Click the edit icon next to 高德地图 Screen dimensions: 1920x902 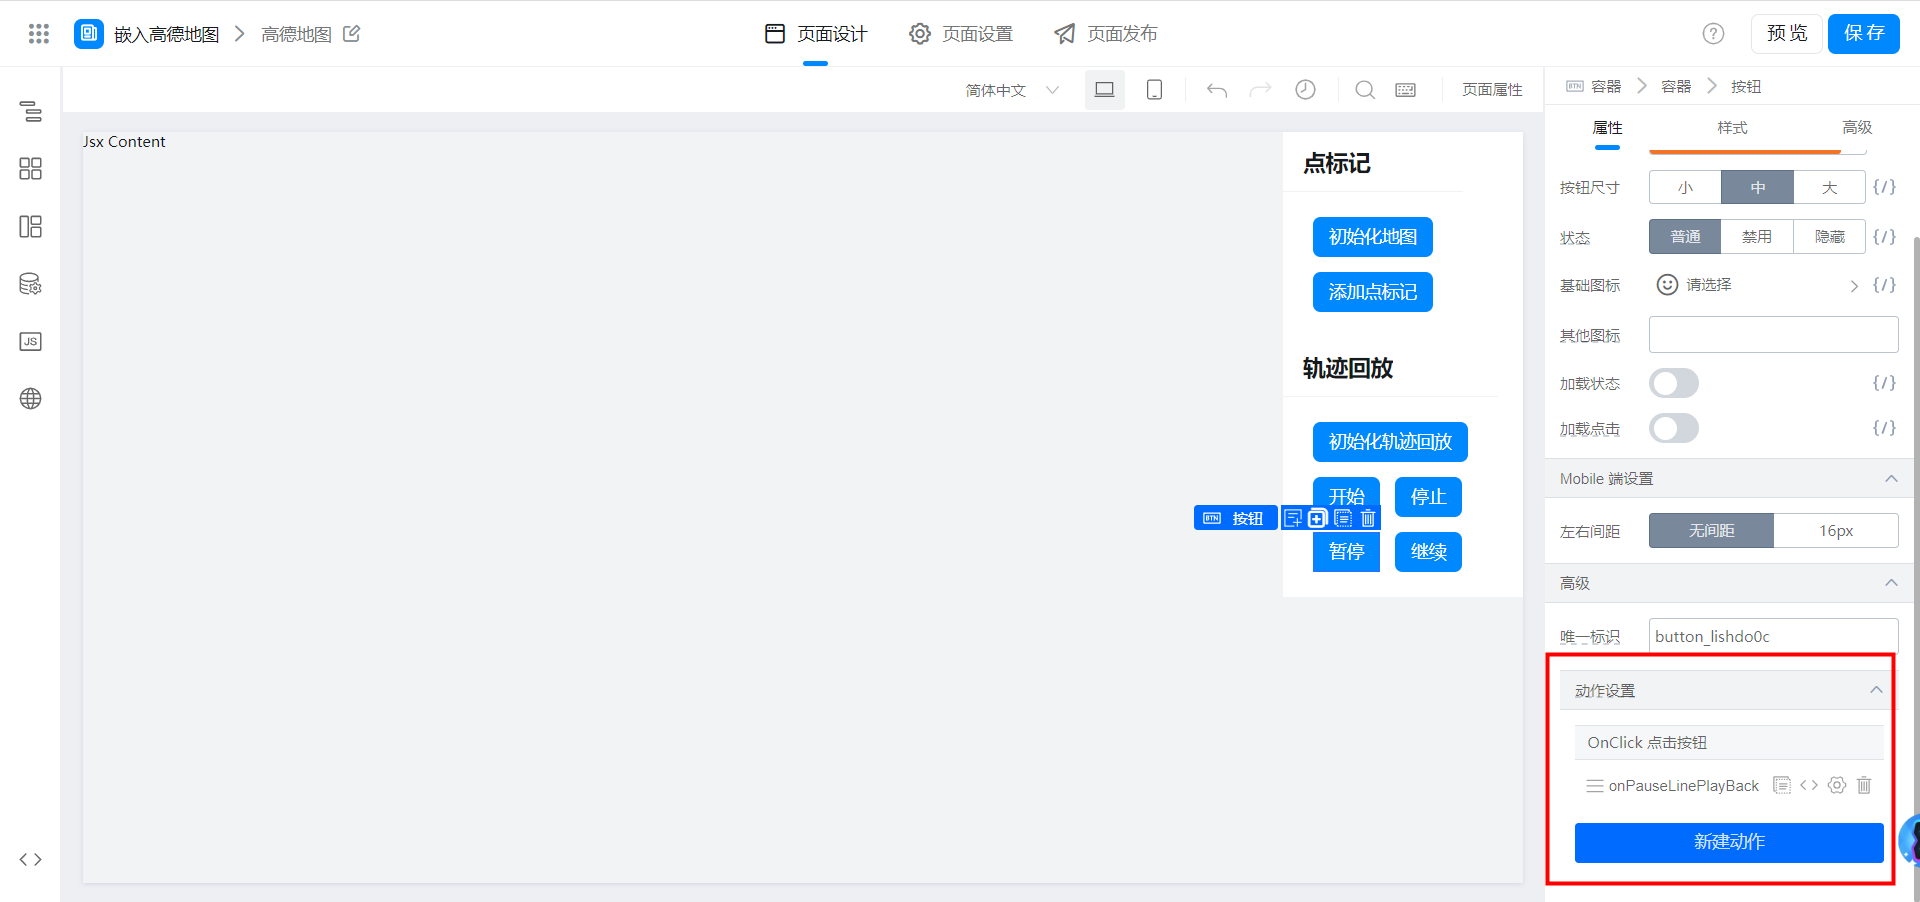coord(352,34)
